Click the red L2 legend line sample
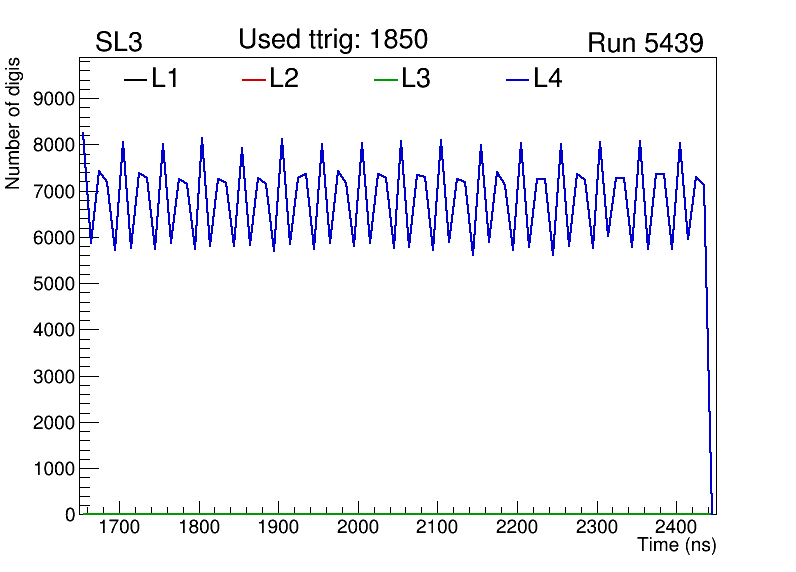 [254, 79]
